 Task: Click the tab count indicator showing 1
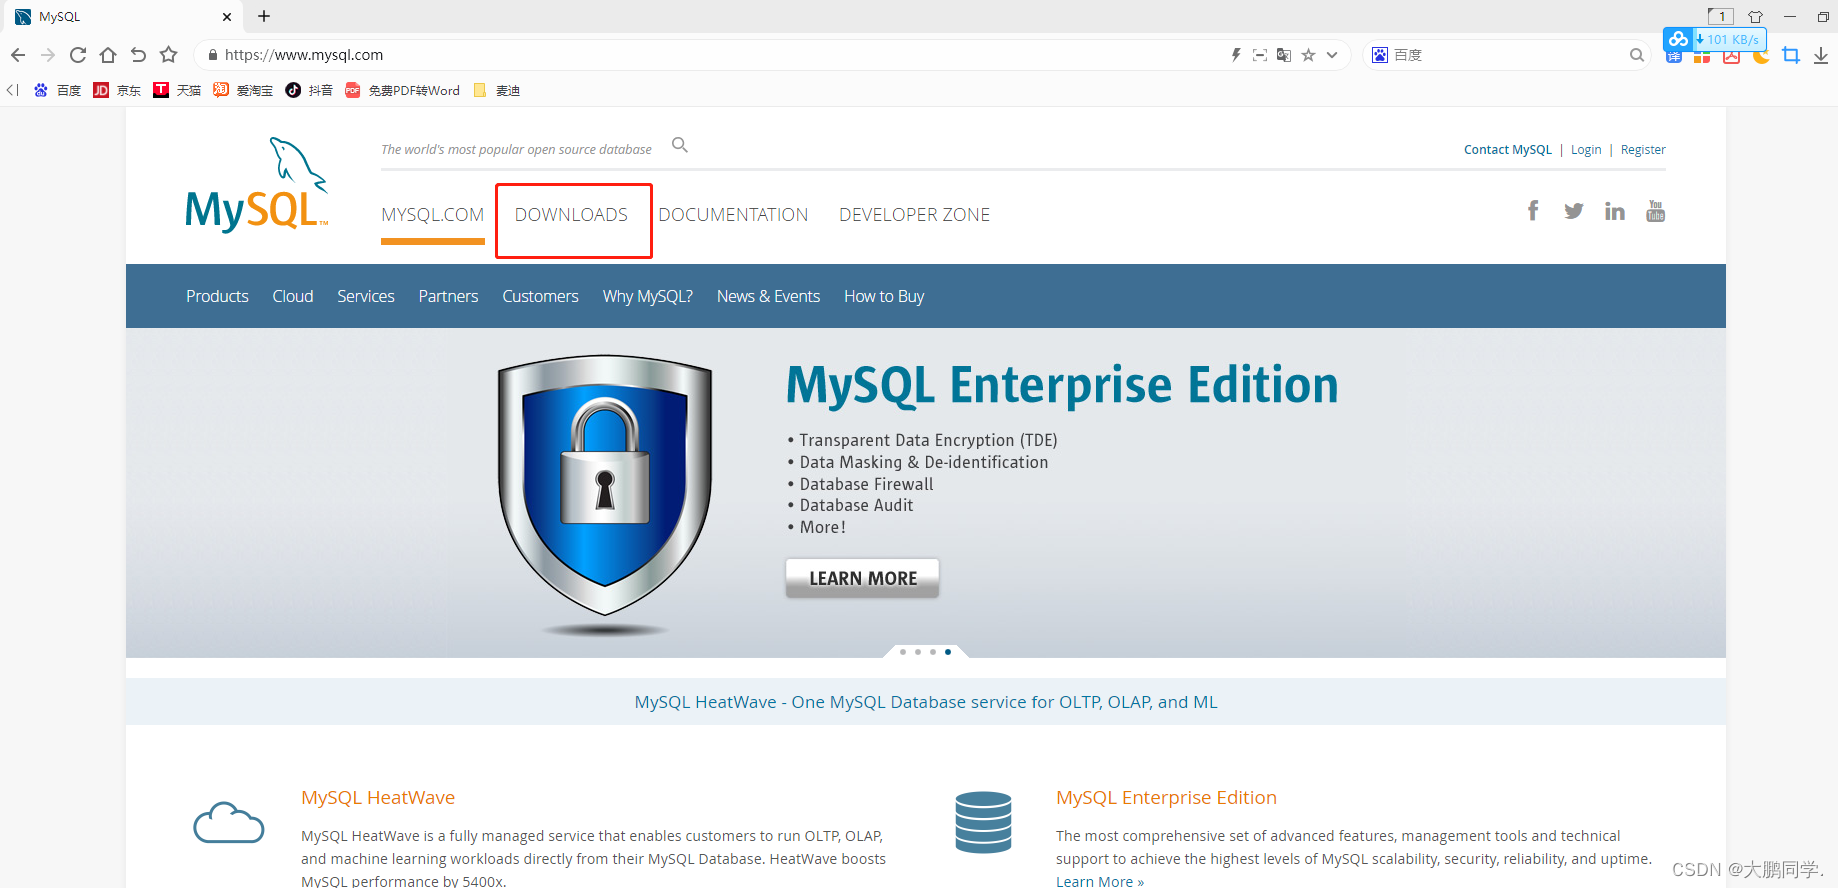tap(1720, 16)
